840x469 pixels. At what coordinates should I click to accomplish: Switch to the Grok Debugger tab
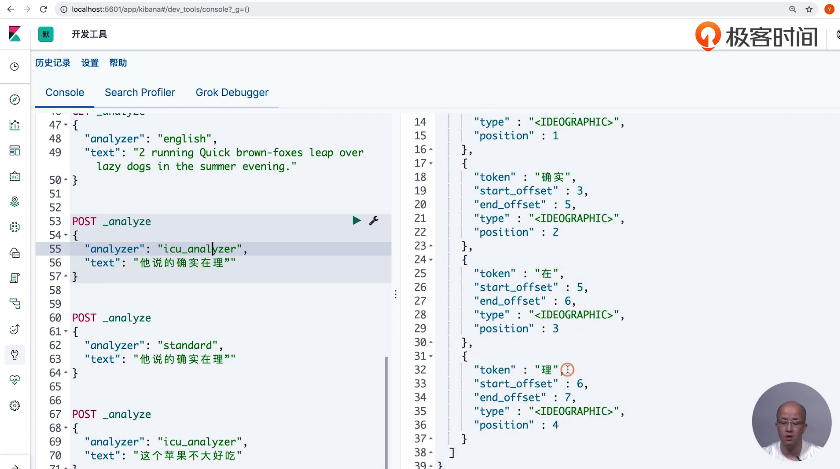point(232,92)
